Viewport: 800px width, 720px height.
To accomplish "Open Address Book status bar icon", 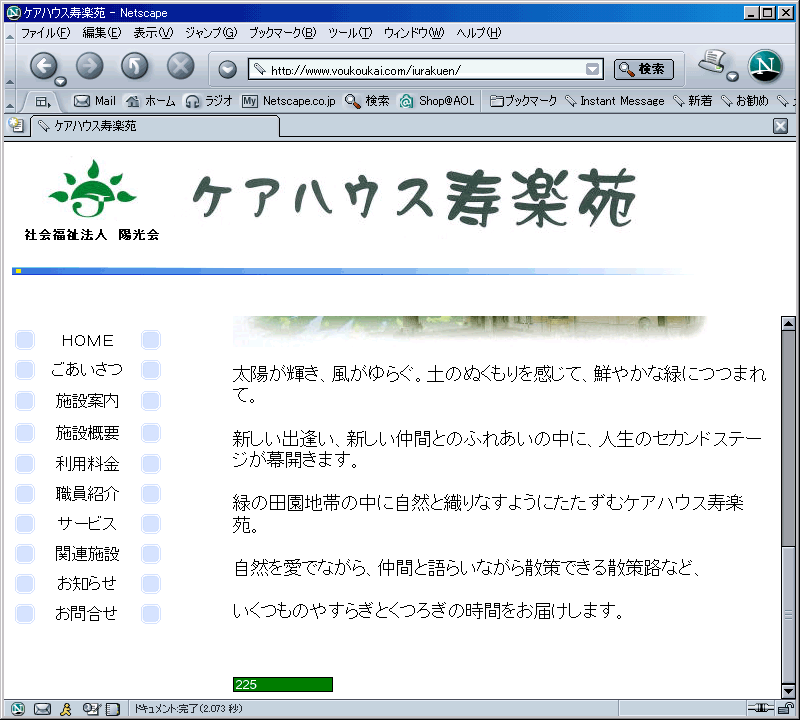I will click(x=113, y=708).
